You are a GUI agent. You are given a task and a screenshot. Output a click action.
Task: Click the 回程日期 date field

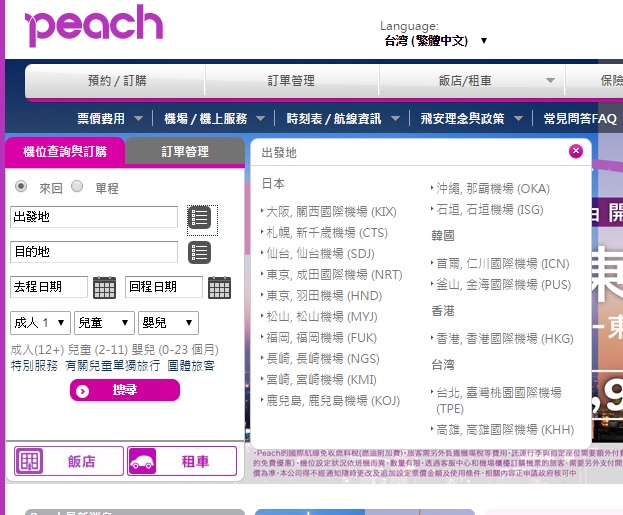tap(164, 287)
